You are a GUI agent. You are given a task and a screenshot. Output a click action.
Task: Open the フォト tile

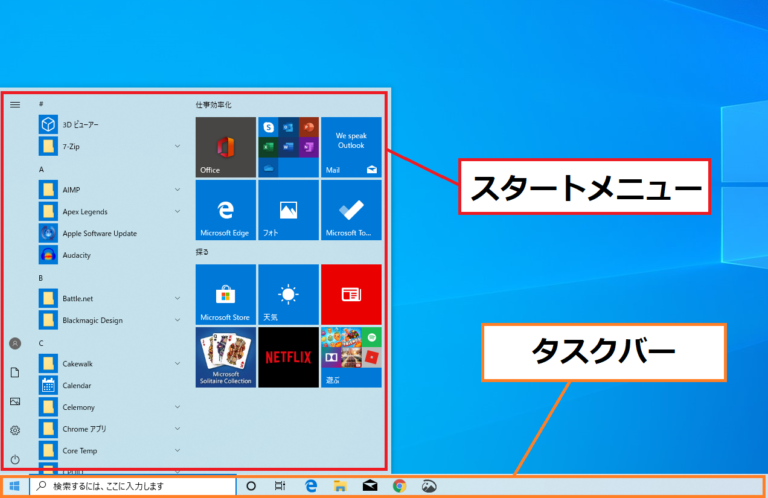(288, 210)
